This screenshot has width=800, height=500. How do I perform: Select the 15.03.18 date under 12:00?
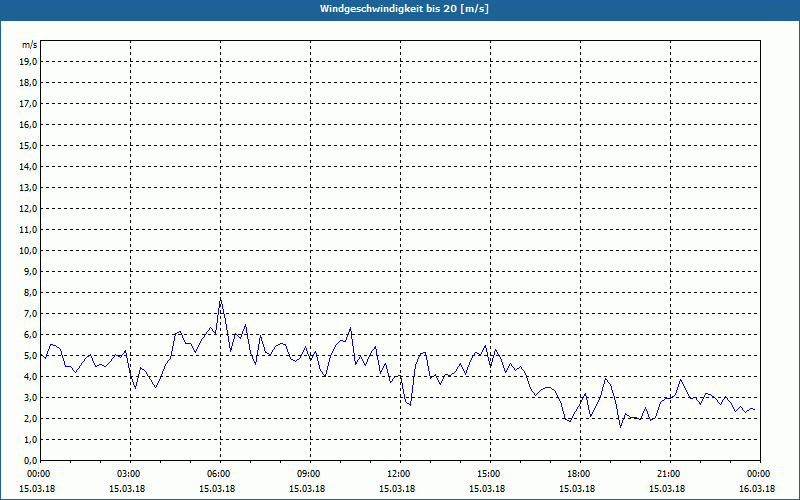[397, 489]
